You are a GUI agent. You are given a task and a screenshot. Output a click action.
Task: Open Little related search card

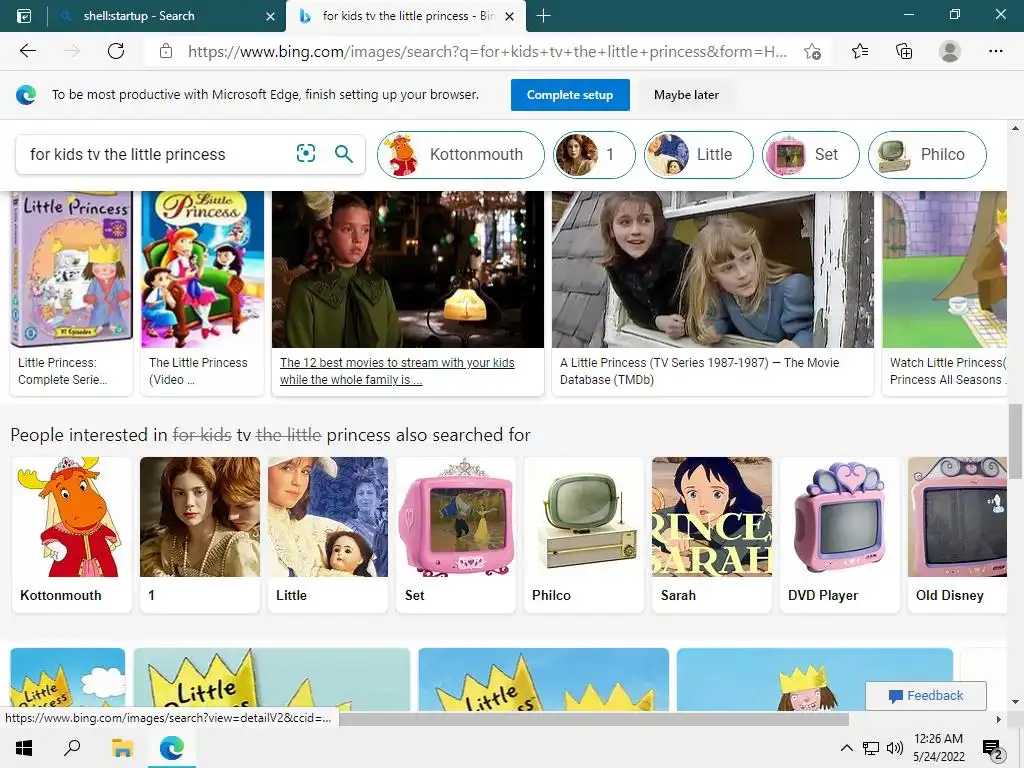[x=328, y=534]
